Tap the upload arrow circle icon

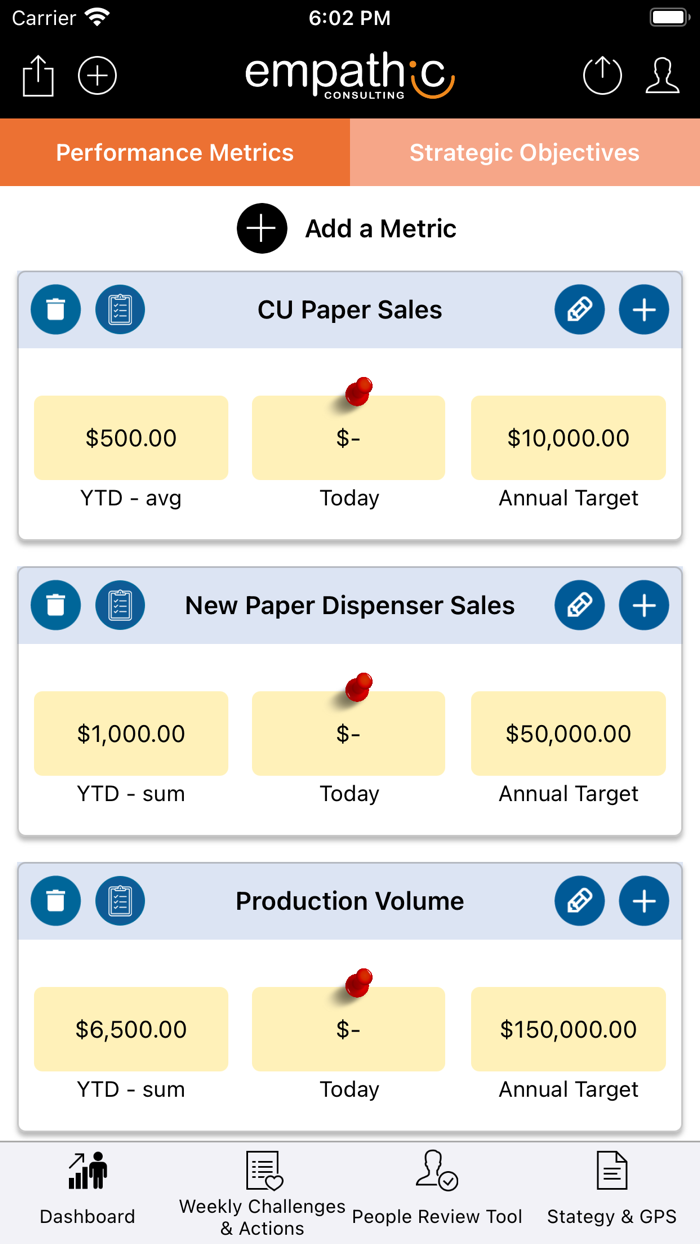pyautogui.click(x=602, y=76)
